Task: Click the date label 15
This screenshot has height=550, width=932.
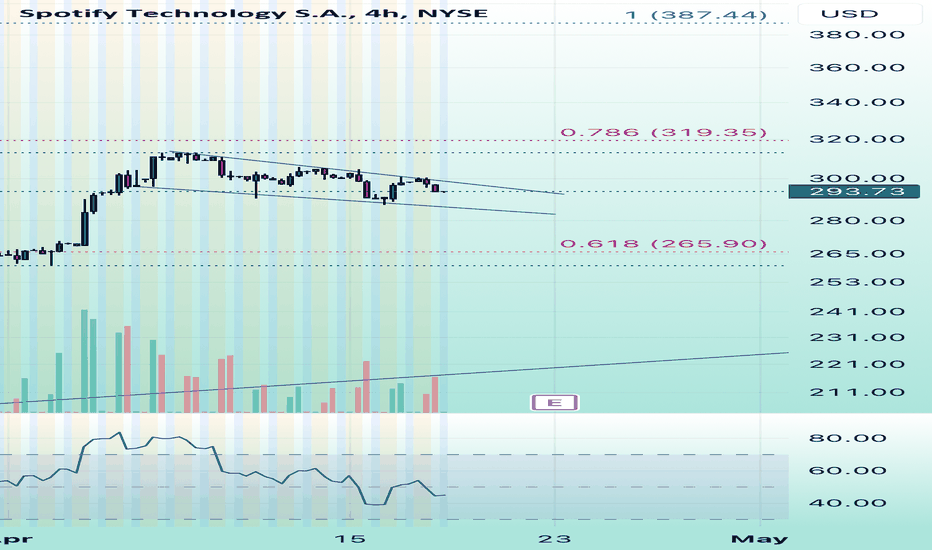Action: pyautogui.click(x=350, y=539)
